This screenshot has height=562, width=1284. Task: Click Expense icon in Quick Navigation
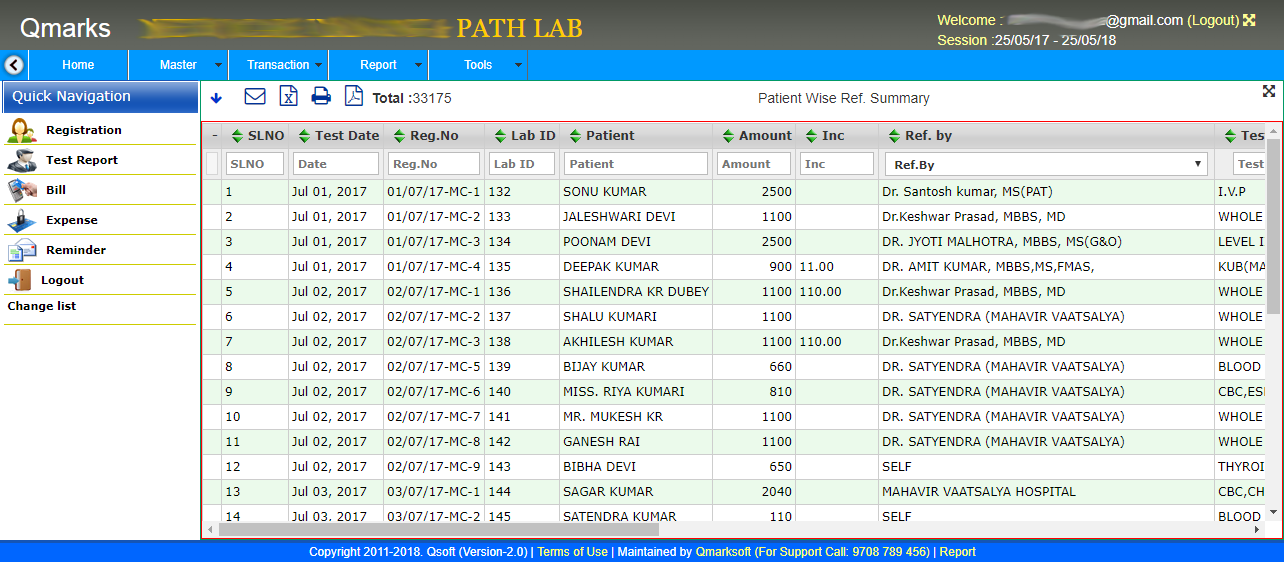point(21,220)
